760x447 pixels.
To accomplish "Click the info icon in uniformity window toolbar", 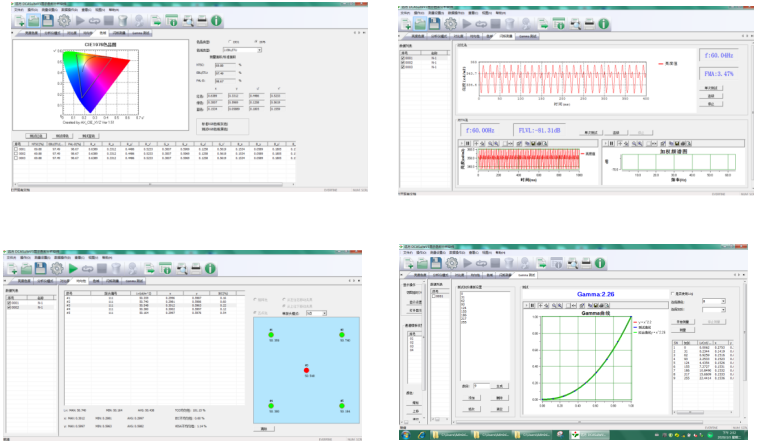I will point(210,268).
